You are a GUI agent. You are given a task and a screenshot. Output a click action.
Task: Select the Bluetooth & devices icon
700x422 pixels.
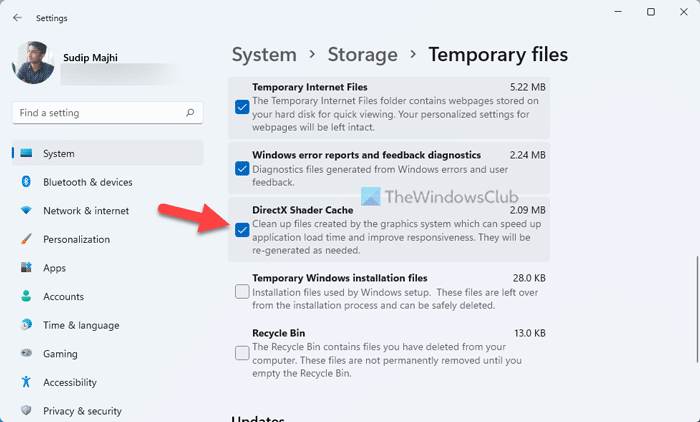[x=26, y=182]
